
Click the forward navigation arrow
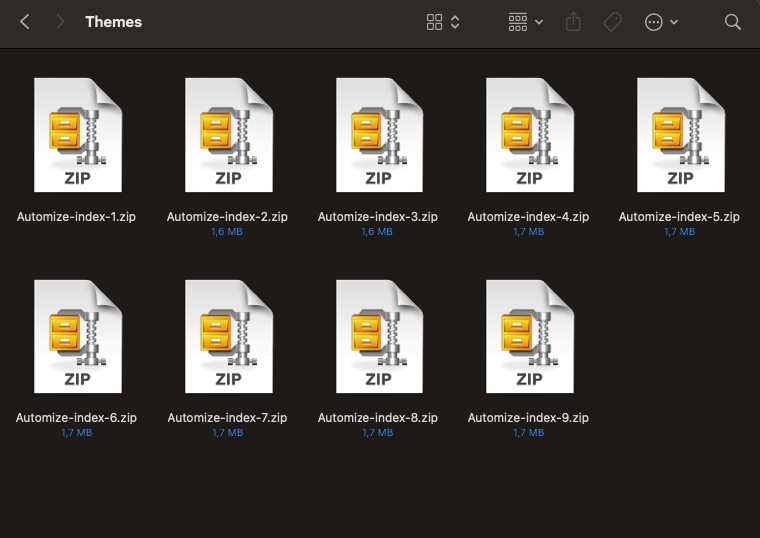[60, 22]
